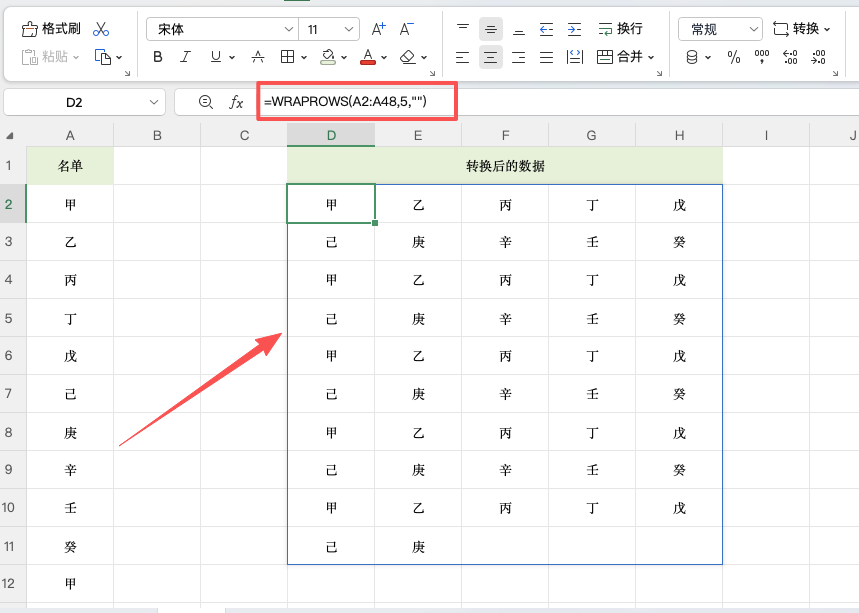Click cell A1 labeled 名单
The width and height of the screenshot is (859, 613).
(70, 166)
